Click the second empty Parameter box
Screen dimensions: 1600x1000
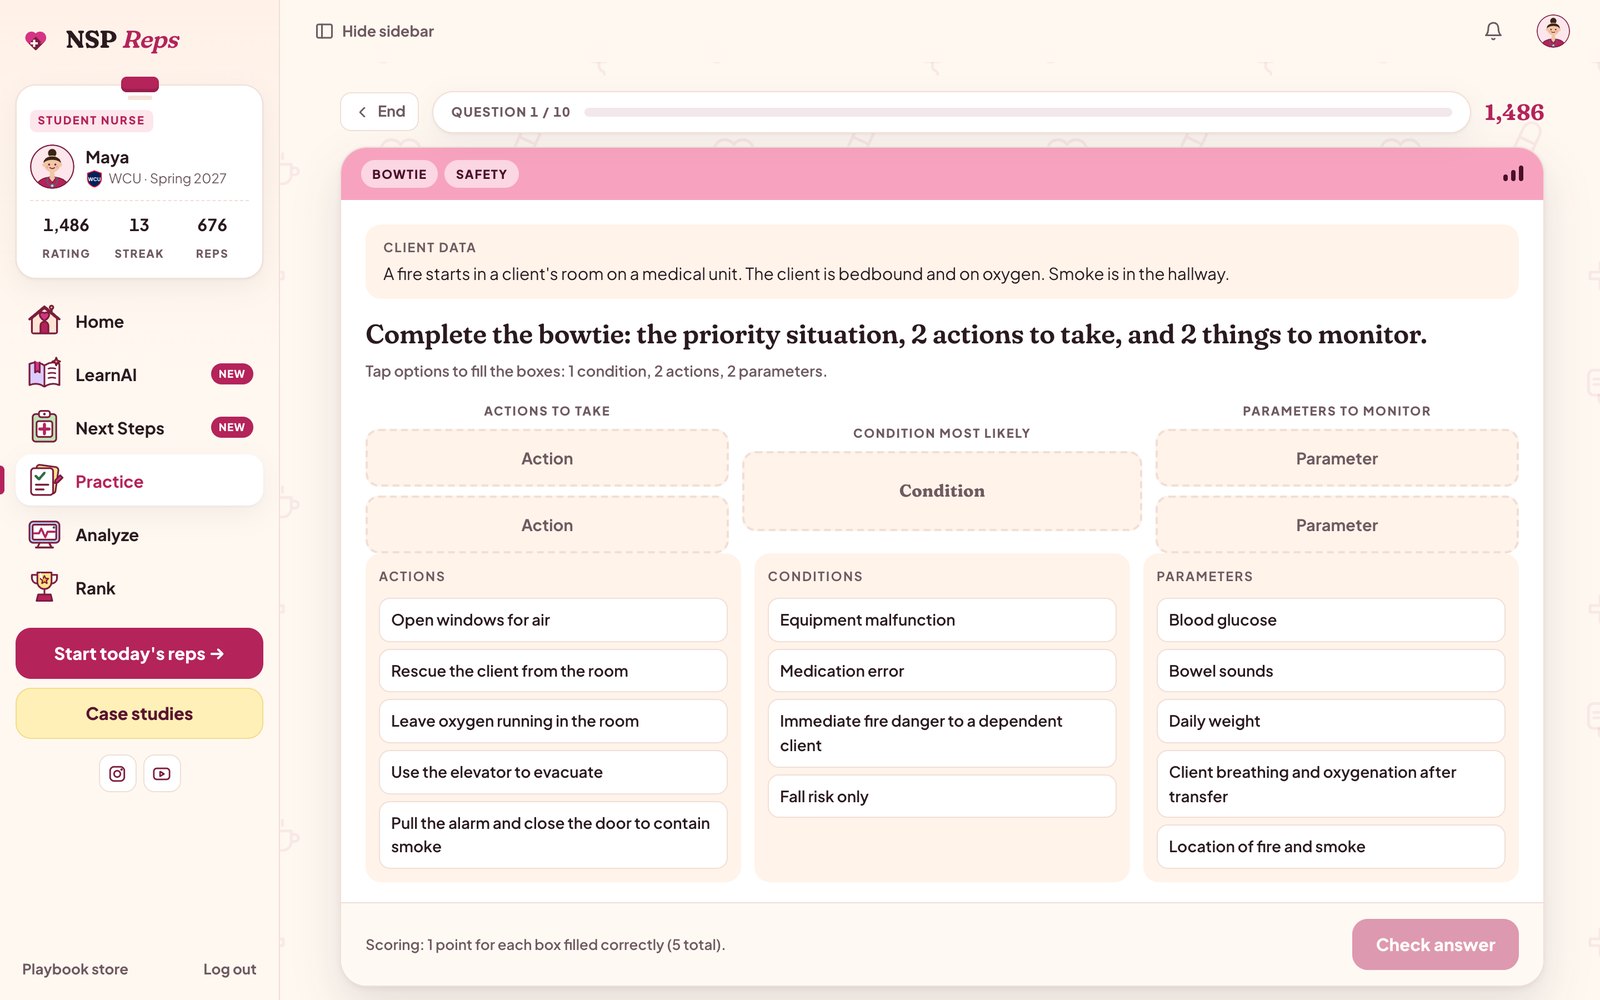point(1337,525)
